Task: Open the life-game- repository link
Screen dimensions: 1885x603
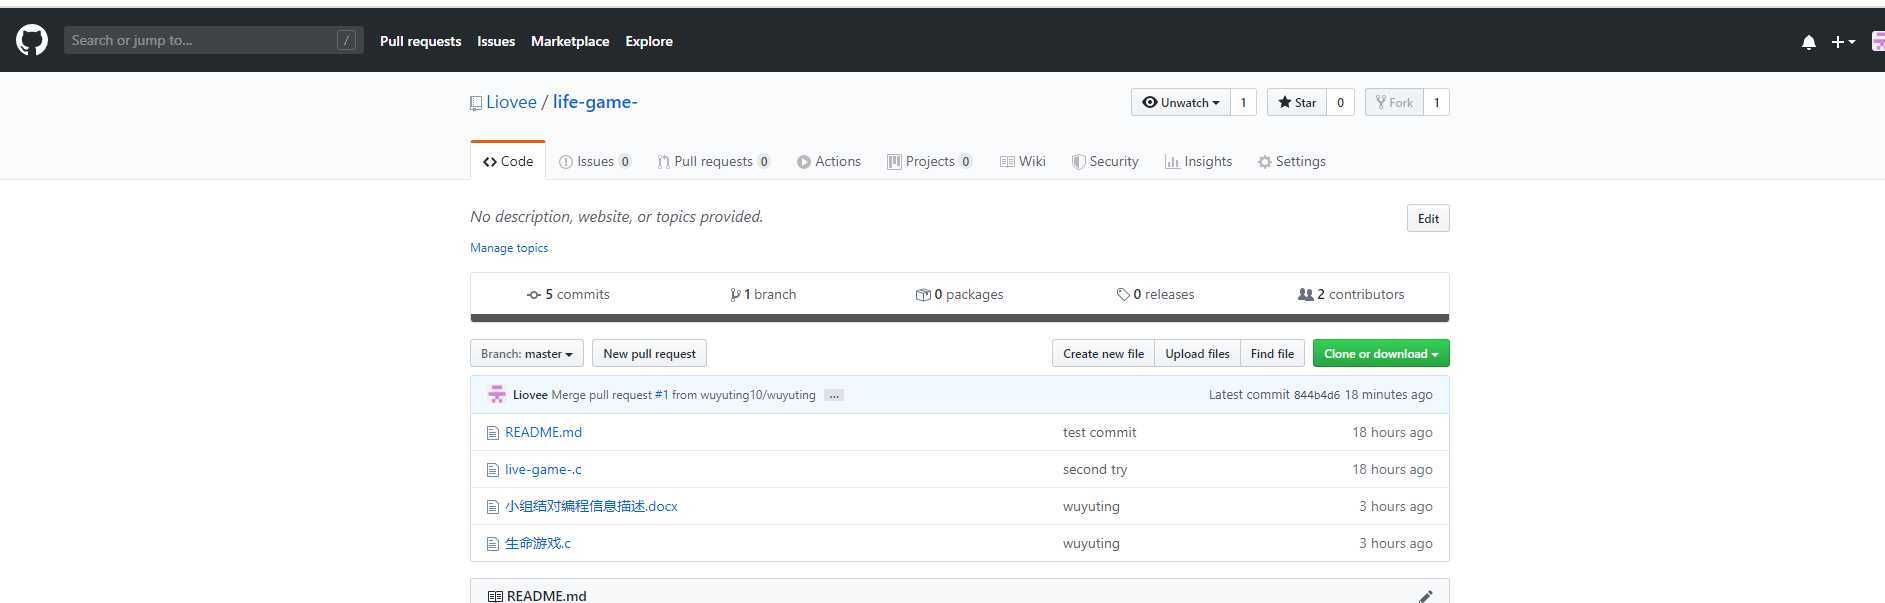Action: 595,102
